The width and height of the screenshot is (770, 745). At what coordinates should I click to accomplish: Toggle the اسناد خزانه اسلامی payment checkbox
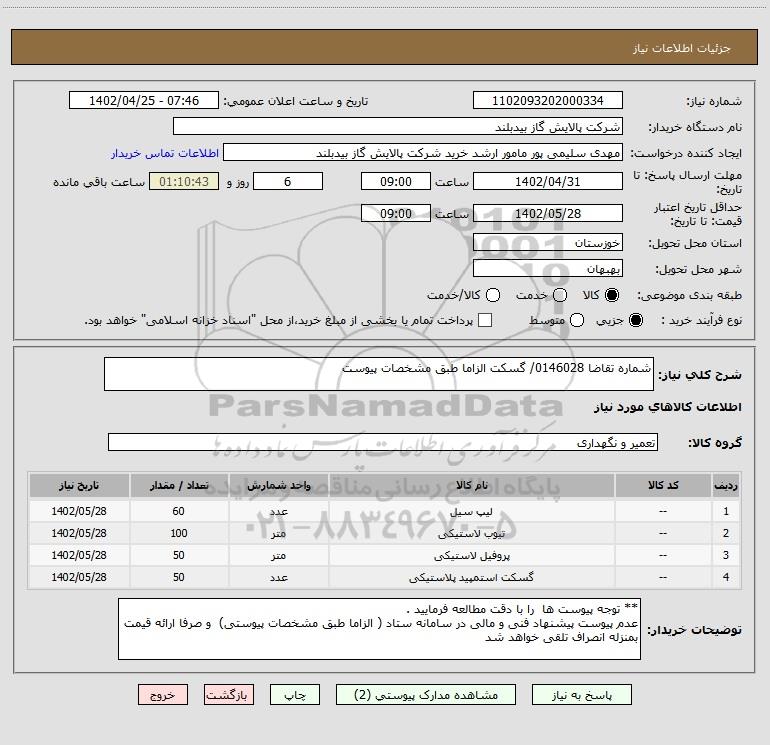pyautogui.click(x=485, y=320)
